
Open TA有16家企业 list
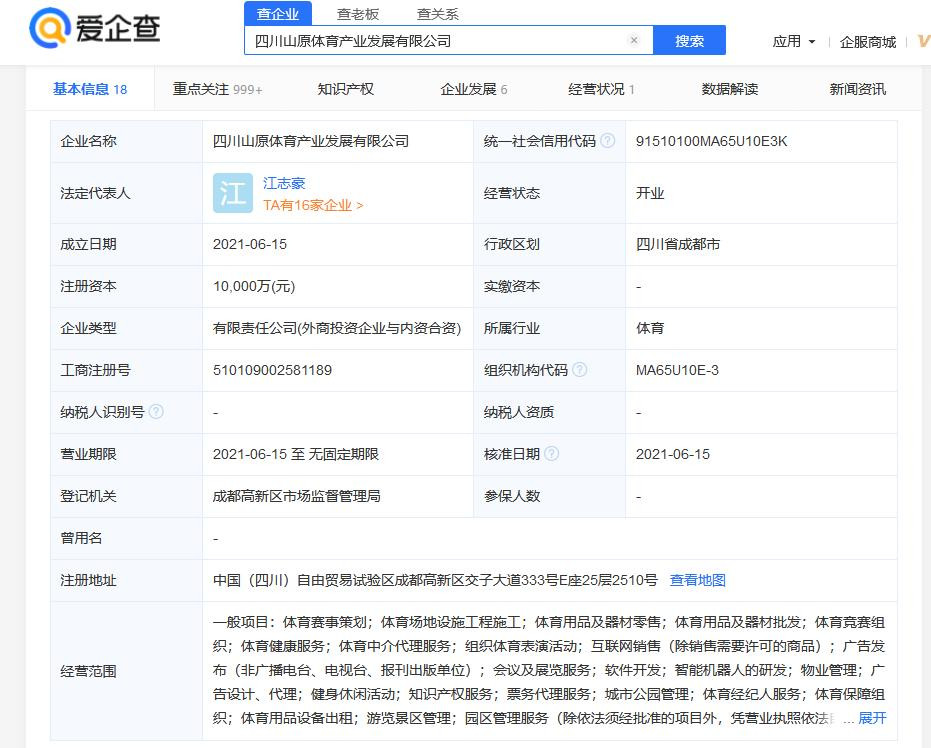(x=313, y=205)
